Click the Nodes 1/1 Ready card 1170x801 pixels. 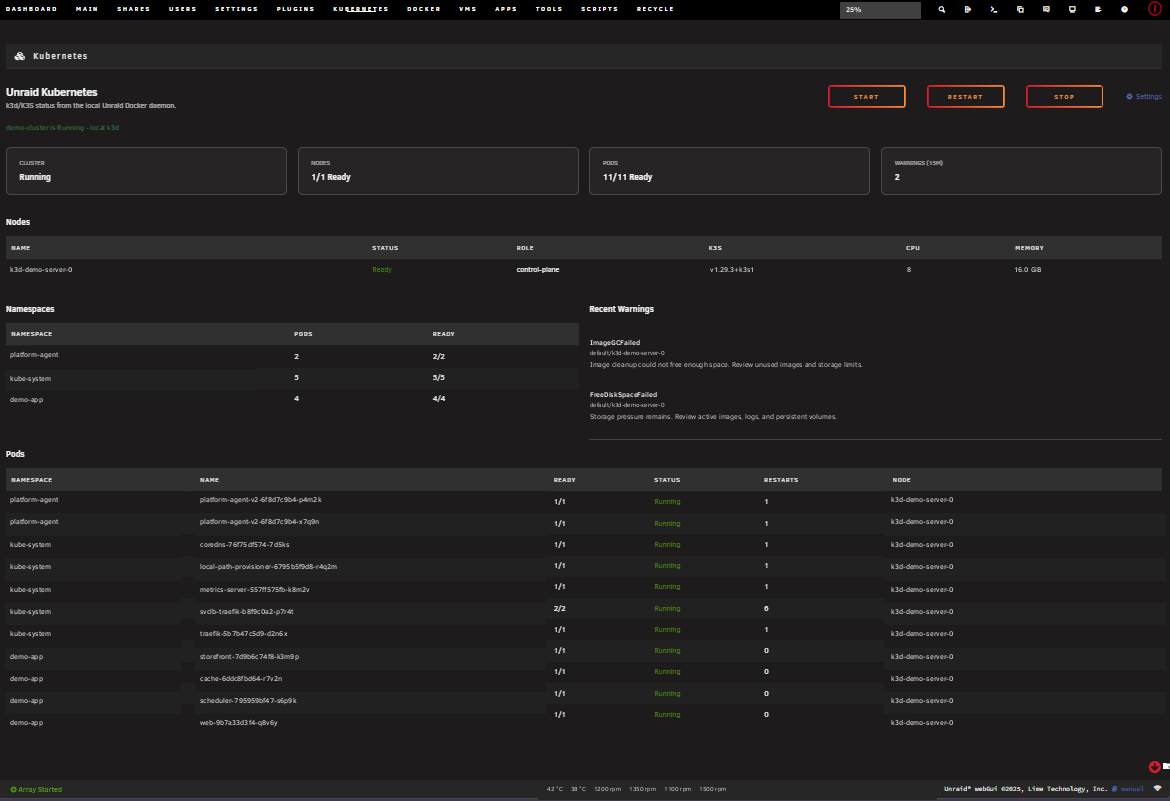pyautogui.click(x=438, y=171)
